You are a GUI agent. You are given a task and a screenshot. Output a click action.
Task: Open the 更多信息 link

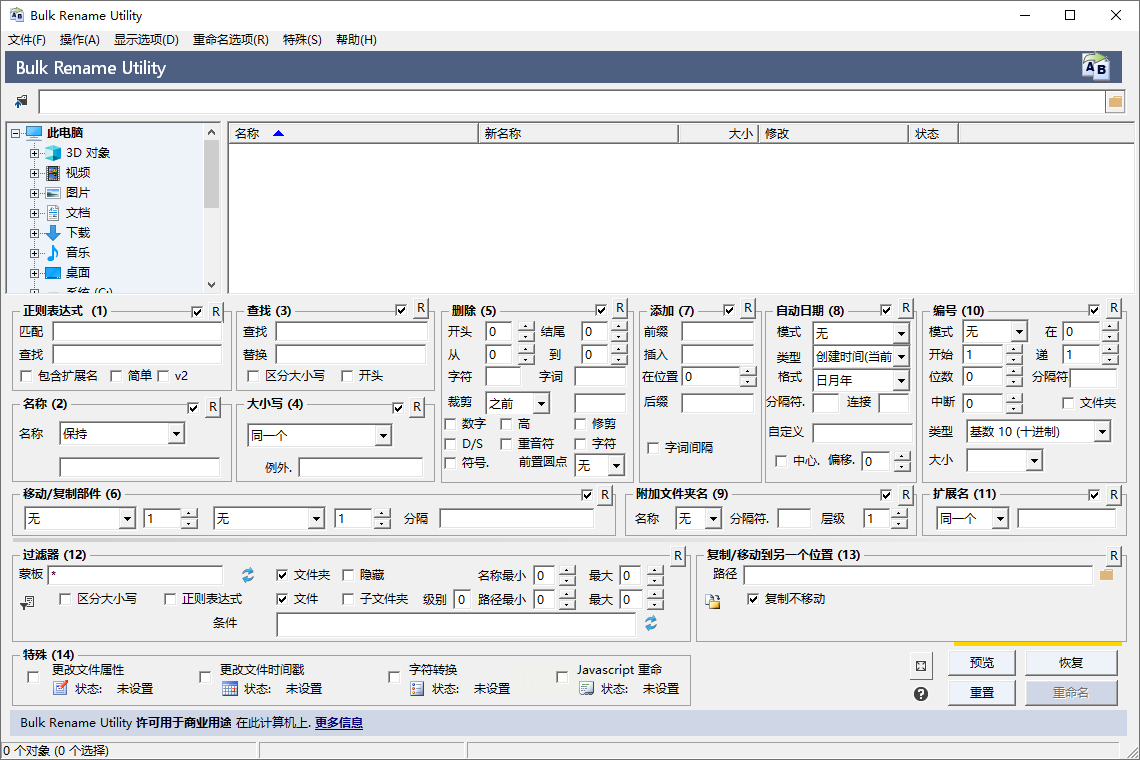click(x=338, y=723)
